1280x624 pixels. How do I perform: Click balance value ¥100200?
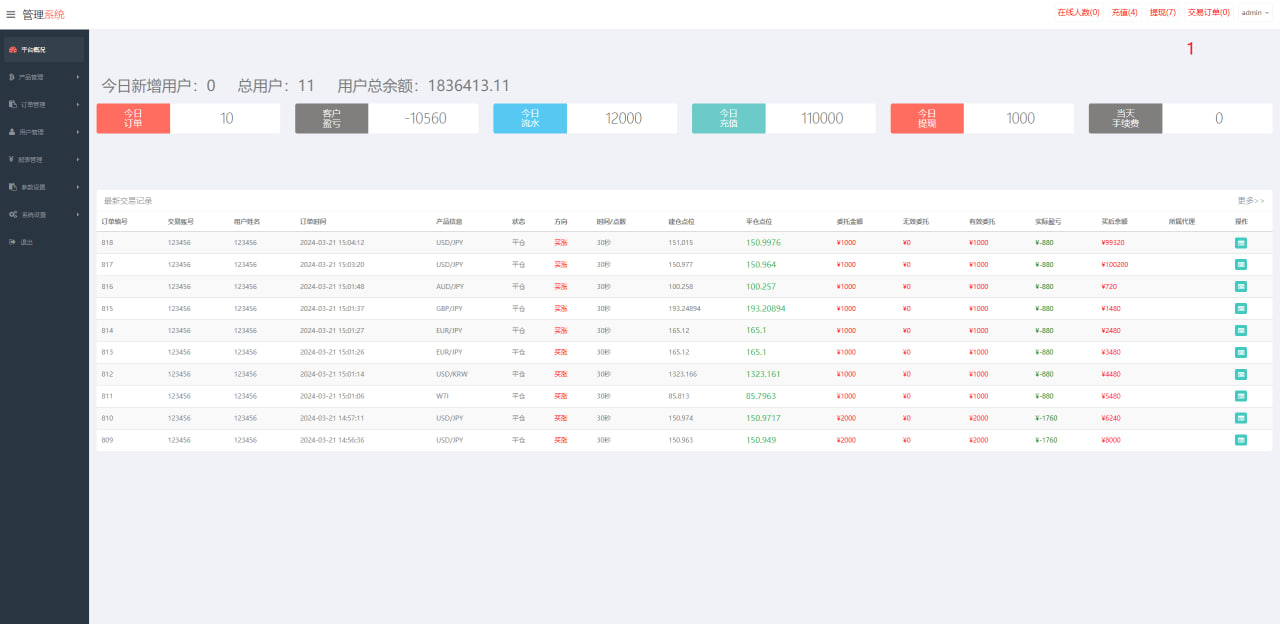coord(1115,265)
